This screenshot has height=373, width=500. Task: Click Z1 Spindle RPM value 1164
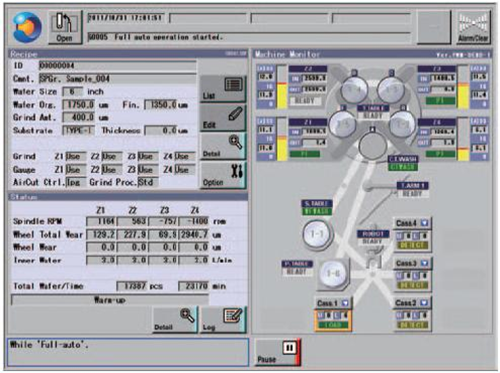(x=101, y=221)
